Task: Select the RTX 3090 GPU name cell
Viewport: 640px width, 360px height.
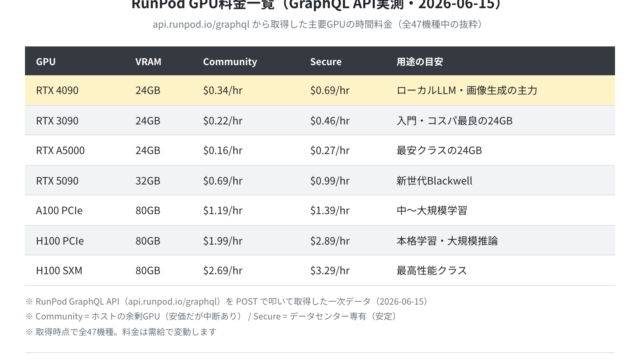Action: pos(57,121)
